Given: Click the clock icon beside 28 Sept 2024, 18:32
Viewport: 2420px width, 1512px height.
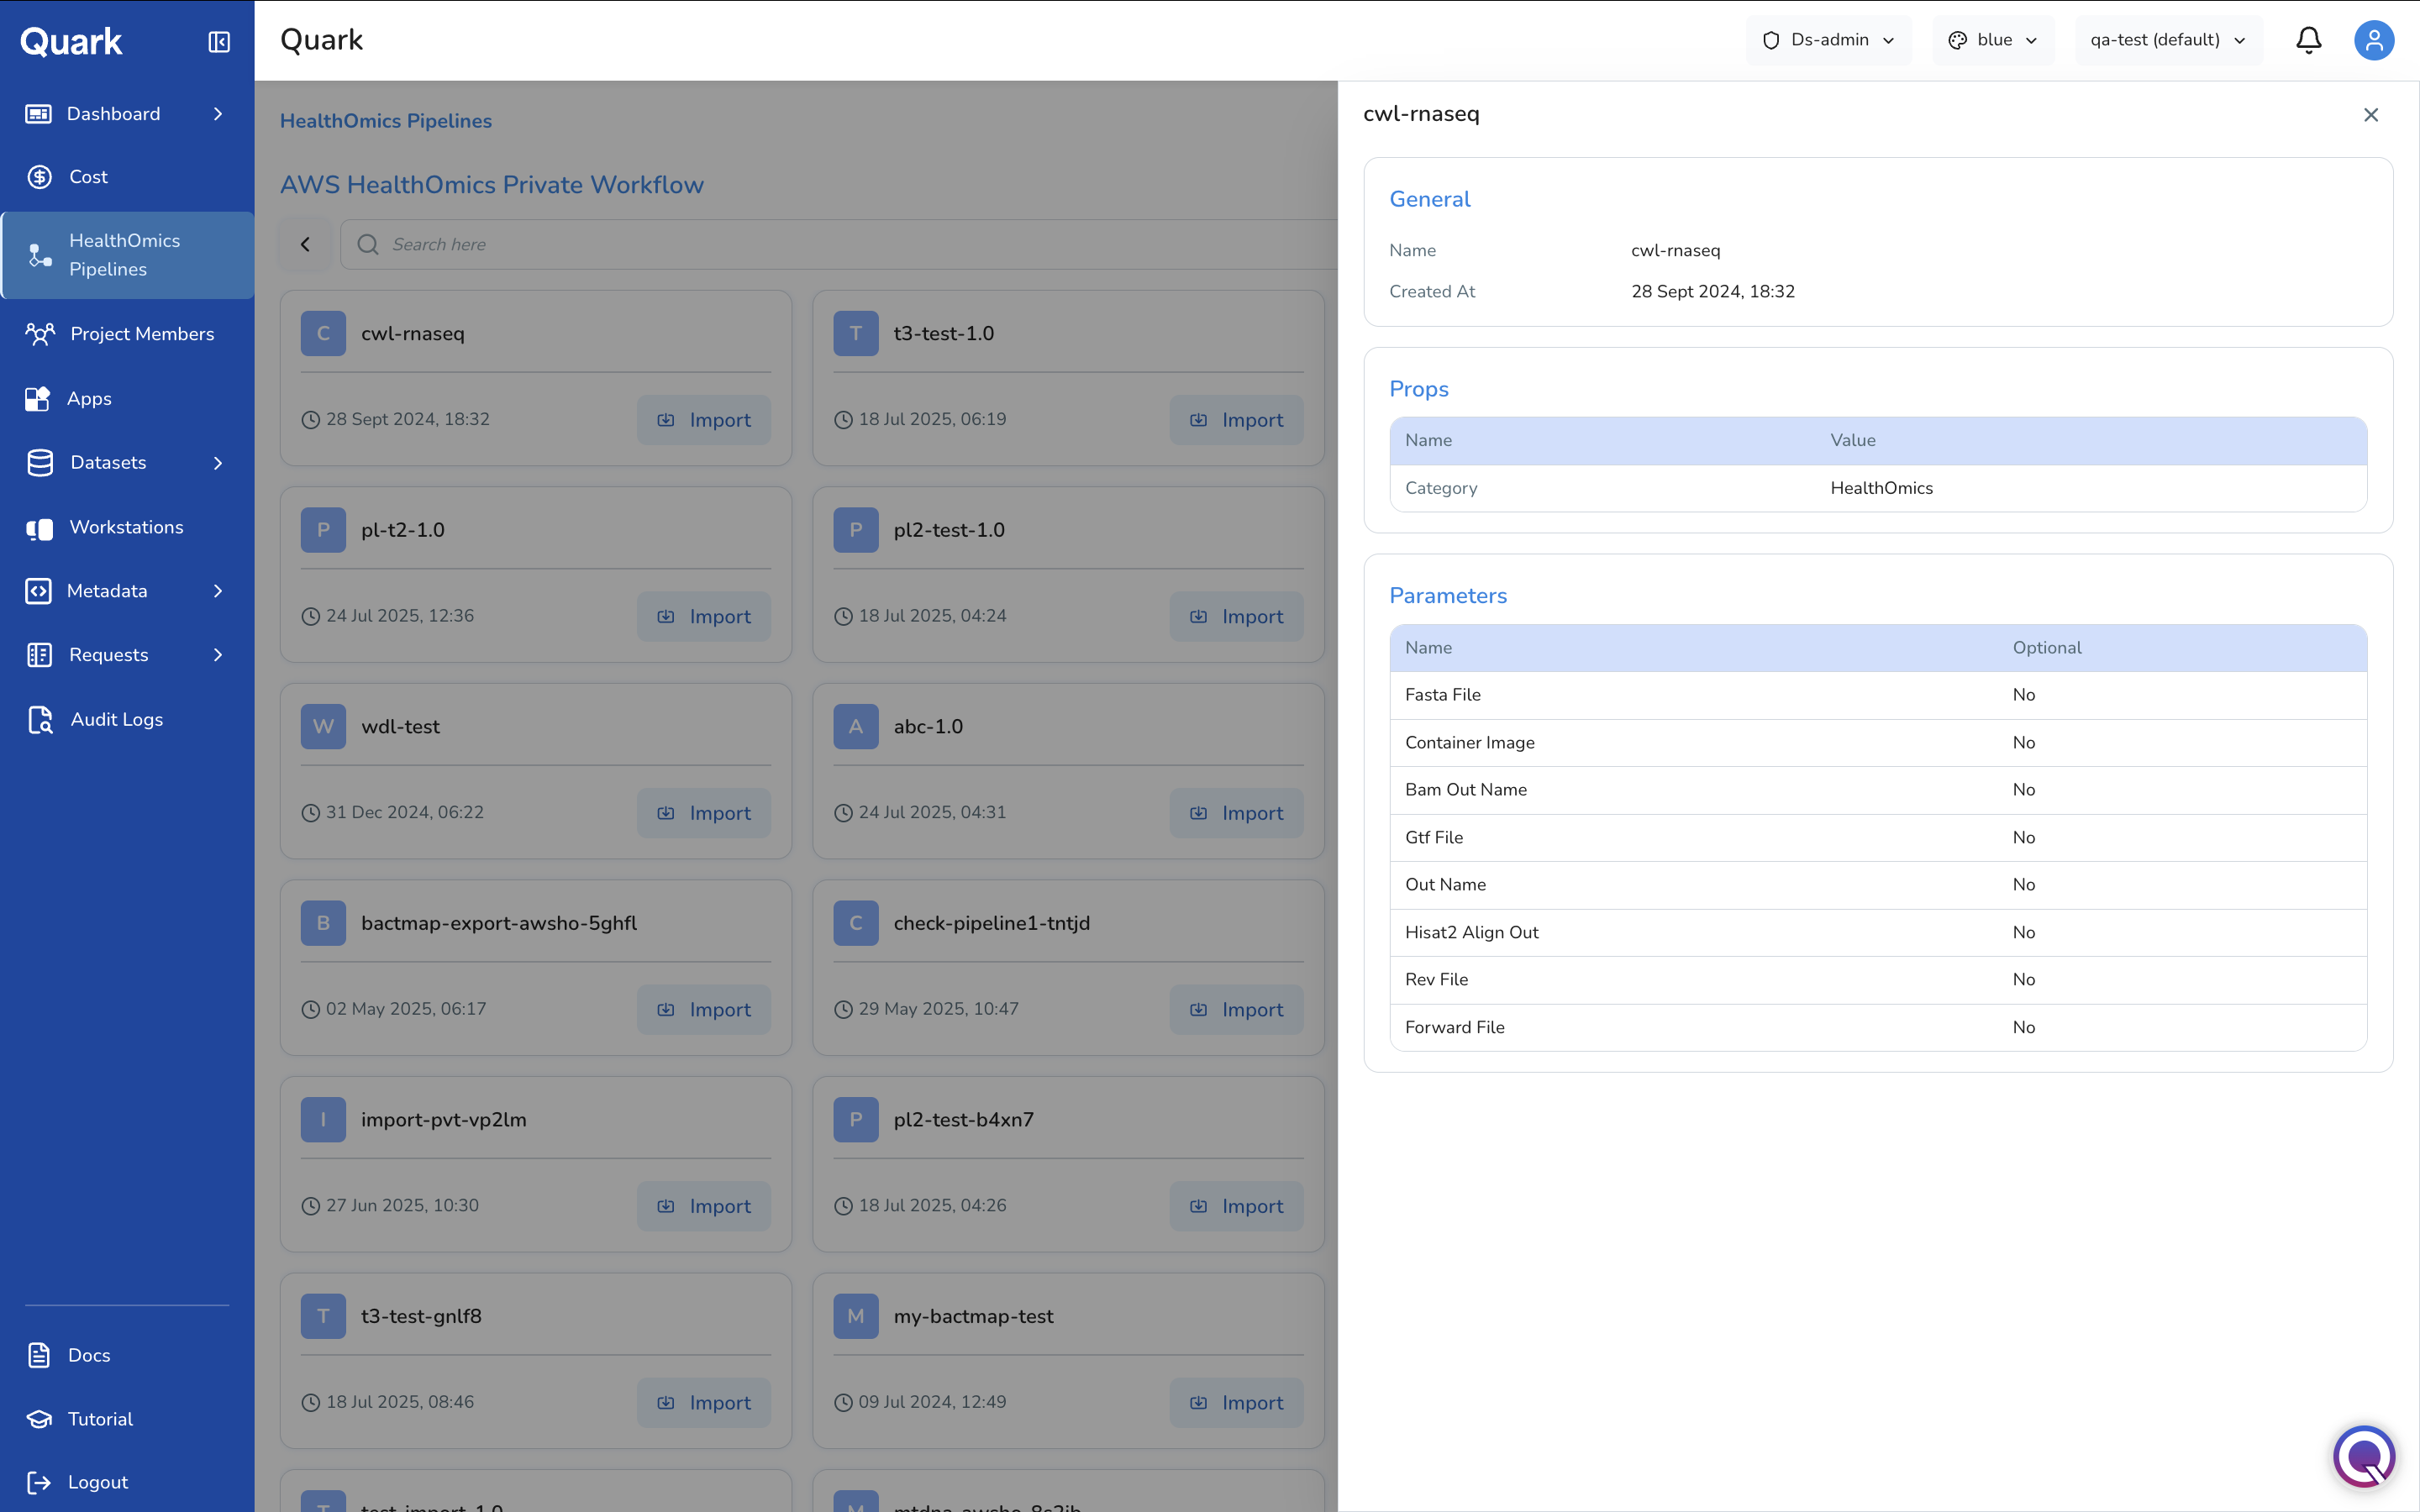Looking at the screenshot, I should 311,420.
